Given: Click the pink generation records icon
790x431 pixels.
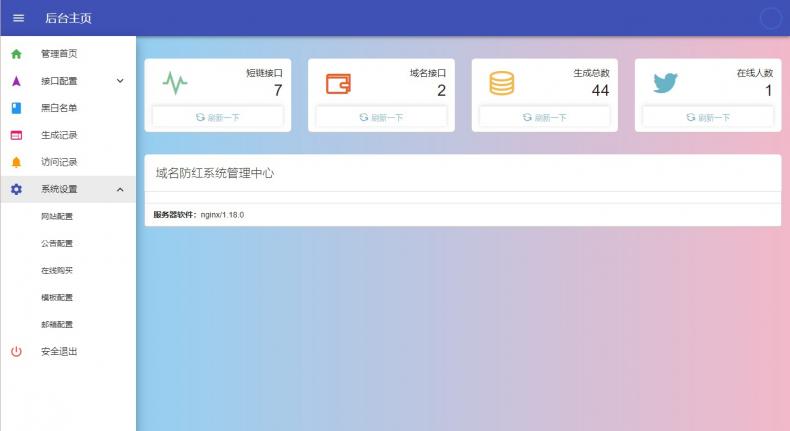Looking at the screenshot, I should (x=16, y=135).
